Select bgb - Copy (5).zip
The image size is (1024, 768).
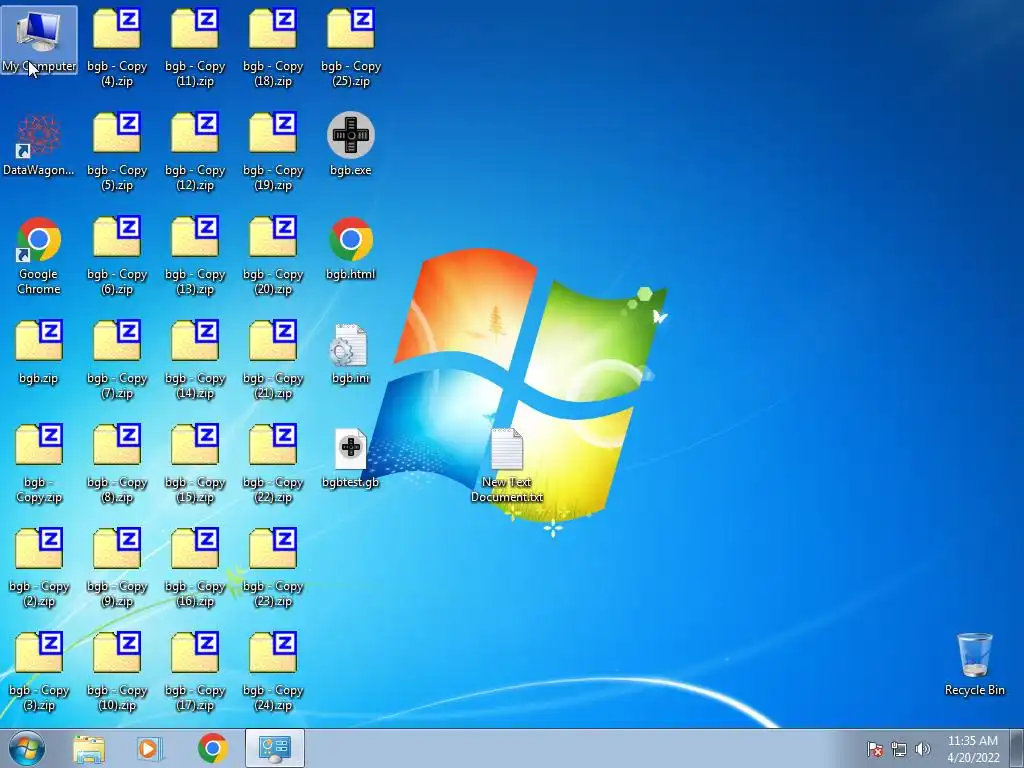tap(117, 152)
